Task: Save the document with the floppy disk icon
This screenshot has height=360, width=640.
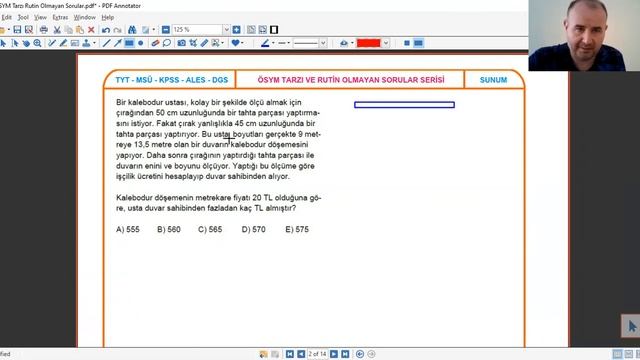Action: coord(17,30)
